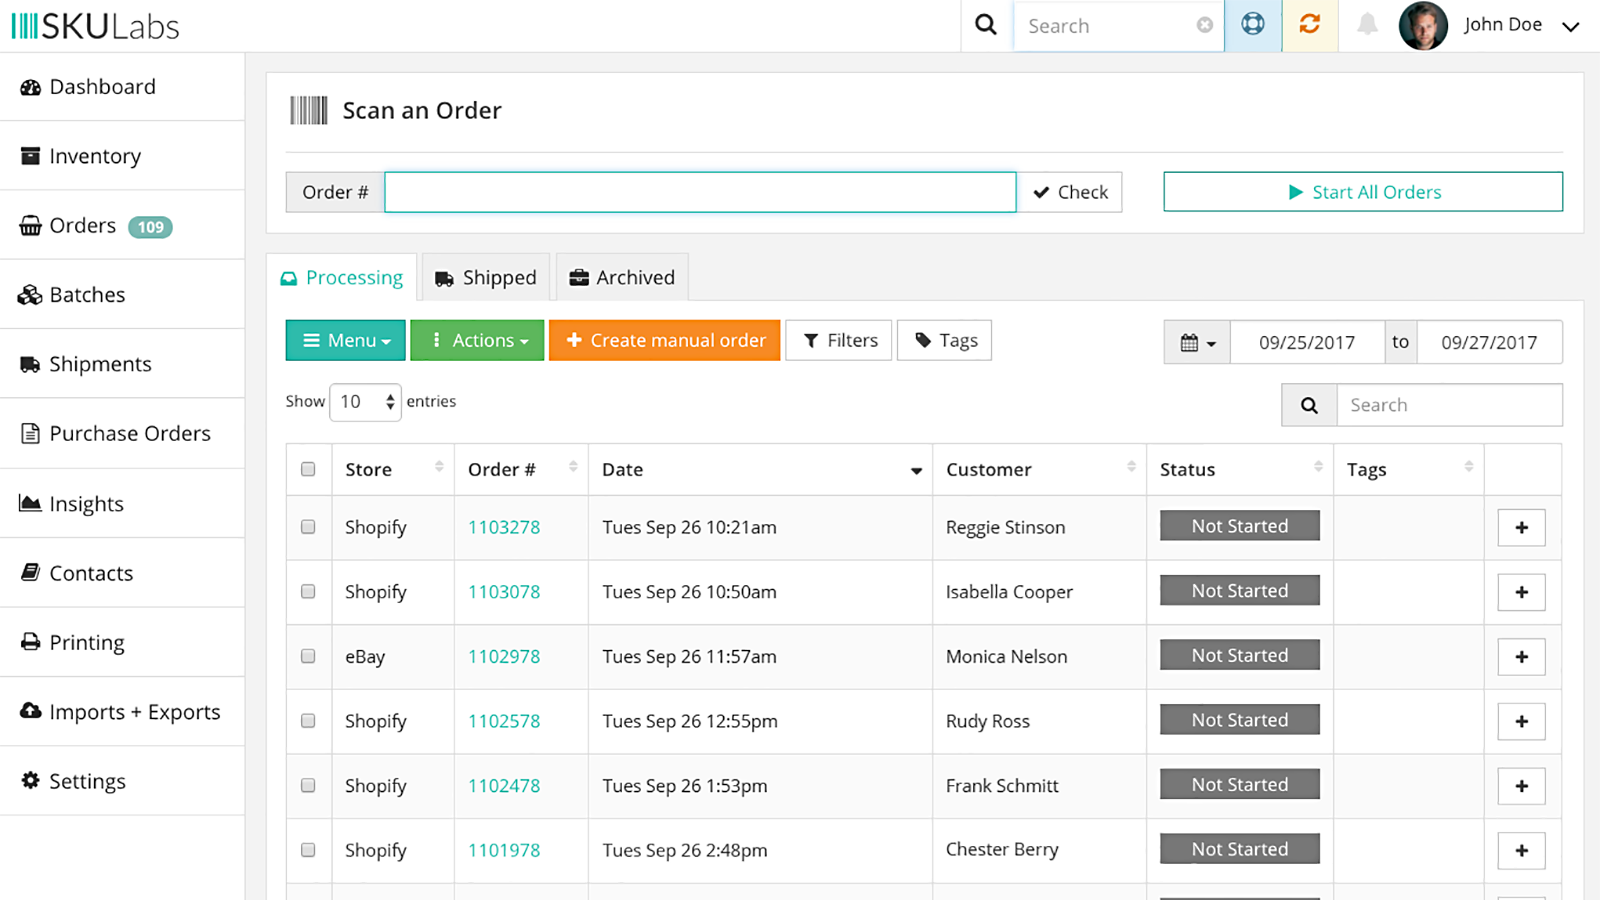The width and height of the screenshot is (1600, 900).
Task: Click plus button for order 1101978
Action: (1521, 850)
